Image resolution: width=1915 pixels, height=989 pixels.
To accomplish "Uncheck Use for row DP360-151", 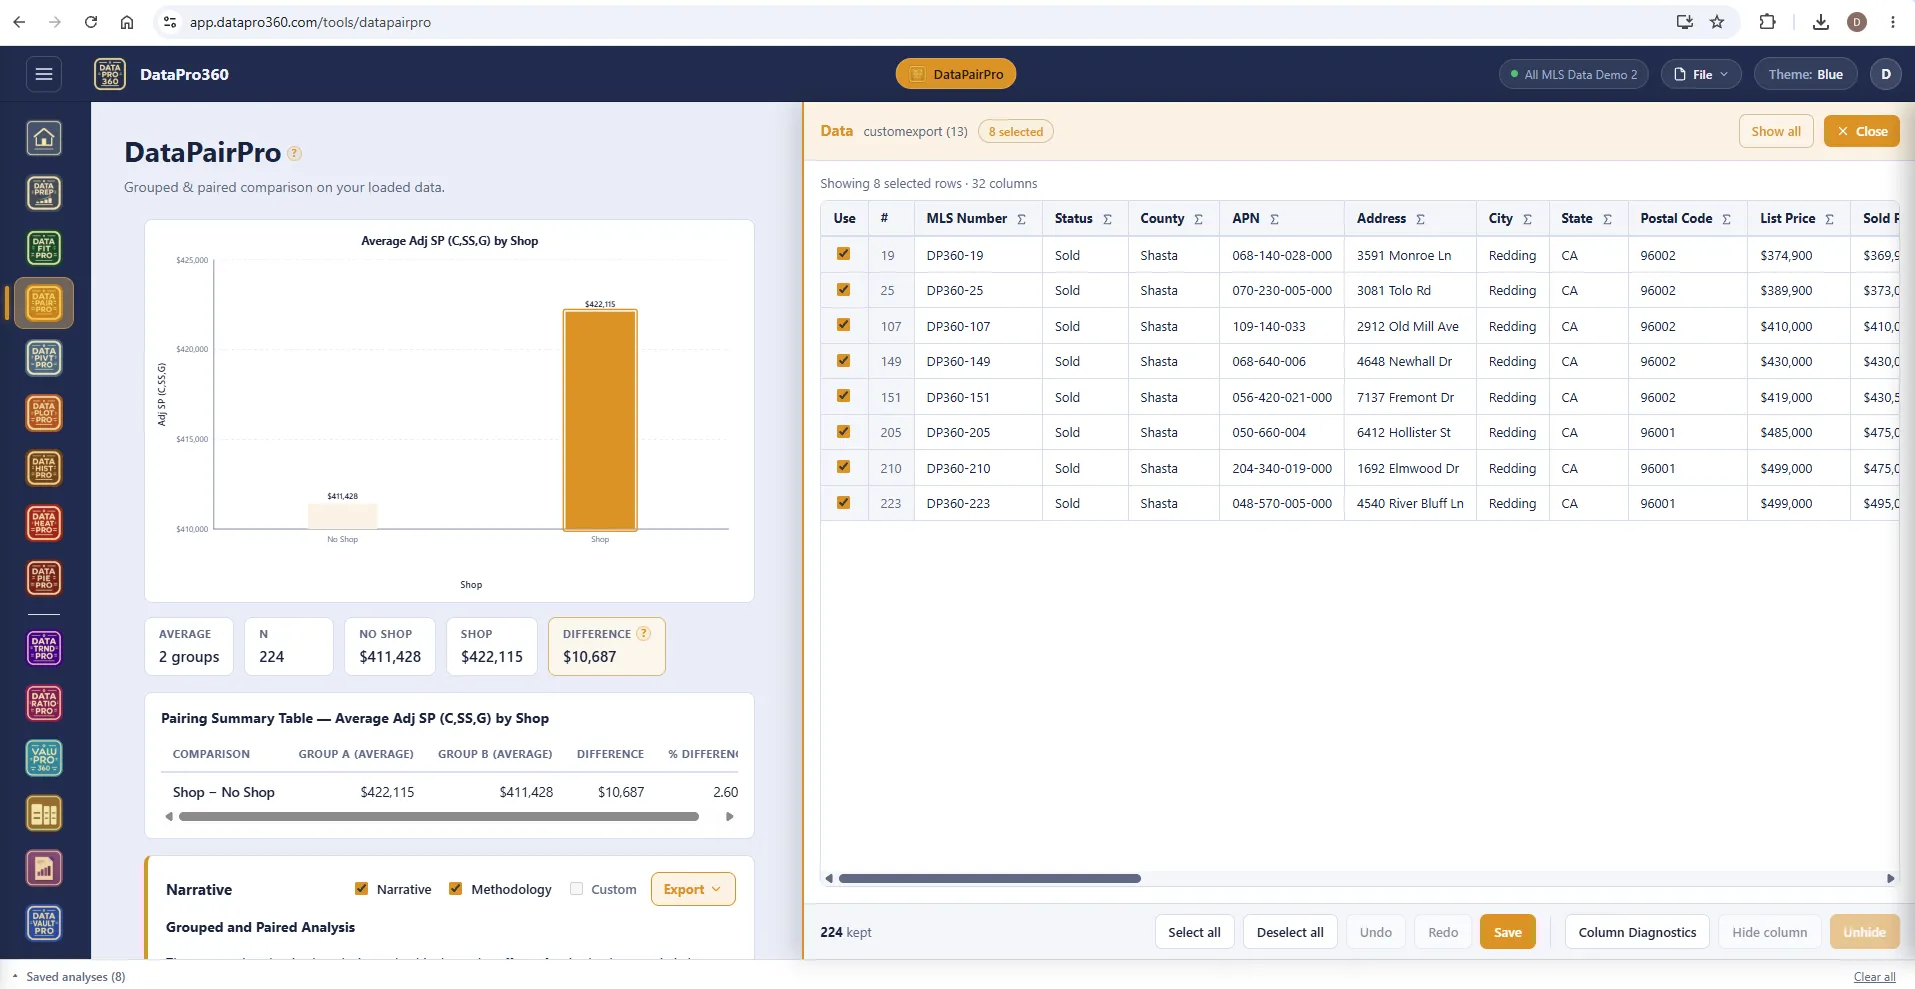I will [x=843, y=396].
